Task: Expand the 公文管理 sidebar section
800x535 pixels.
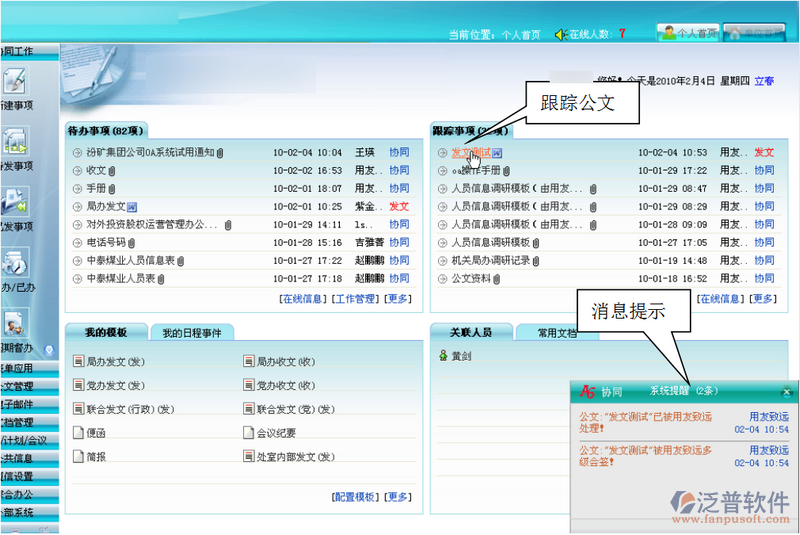Action: click(x=18, y=386)
